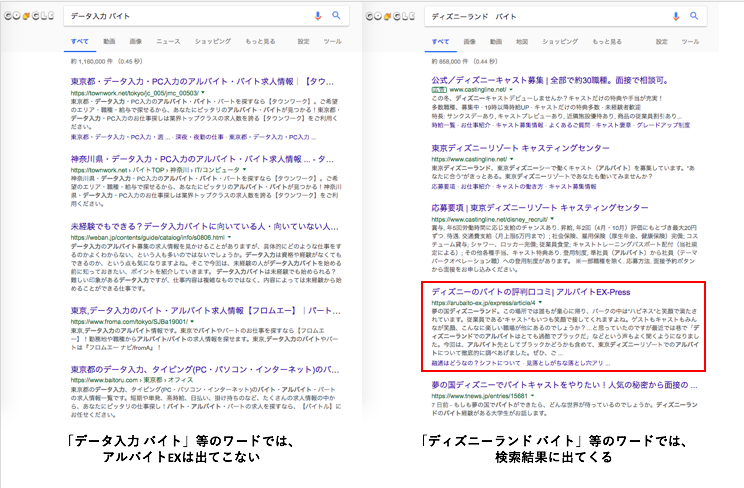Click magnifier search icon in left search box

[x=336, y=15]
